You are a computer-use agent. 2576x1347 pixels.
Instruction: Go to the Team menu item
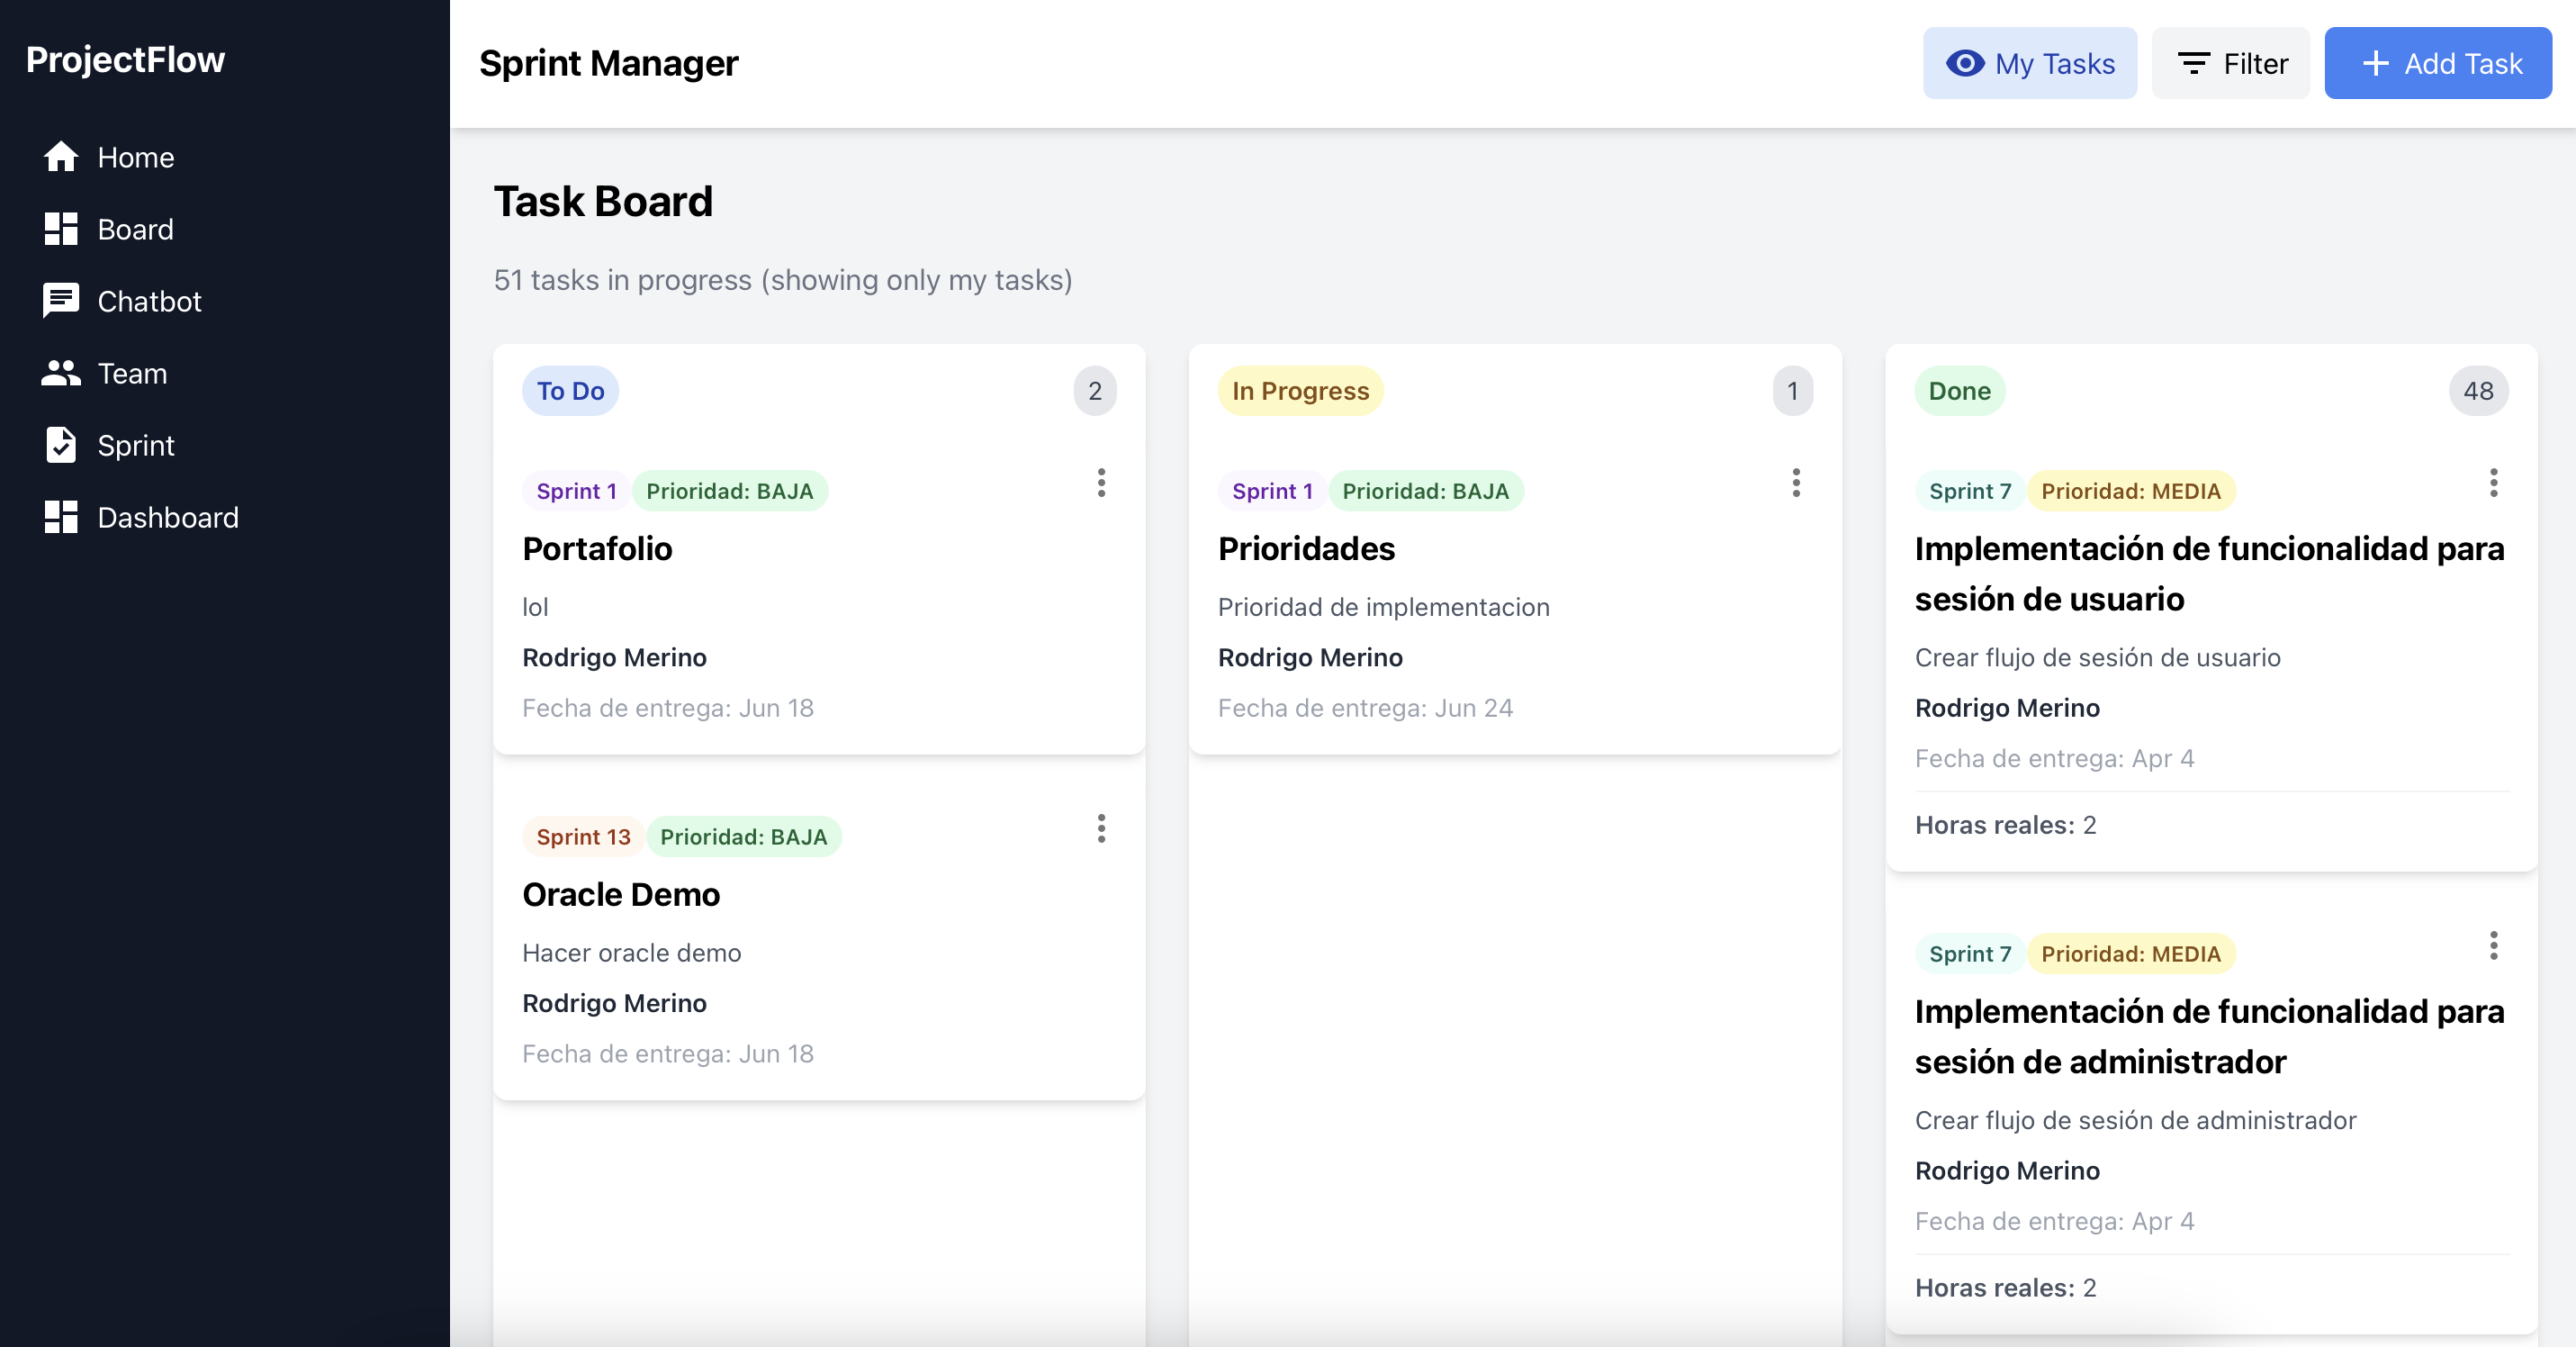coord(132,373)
